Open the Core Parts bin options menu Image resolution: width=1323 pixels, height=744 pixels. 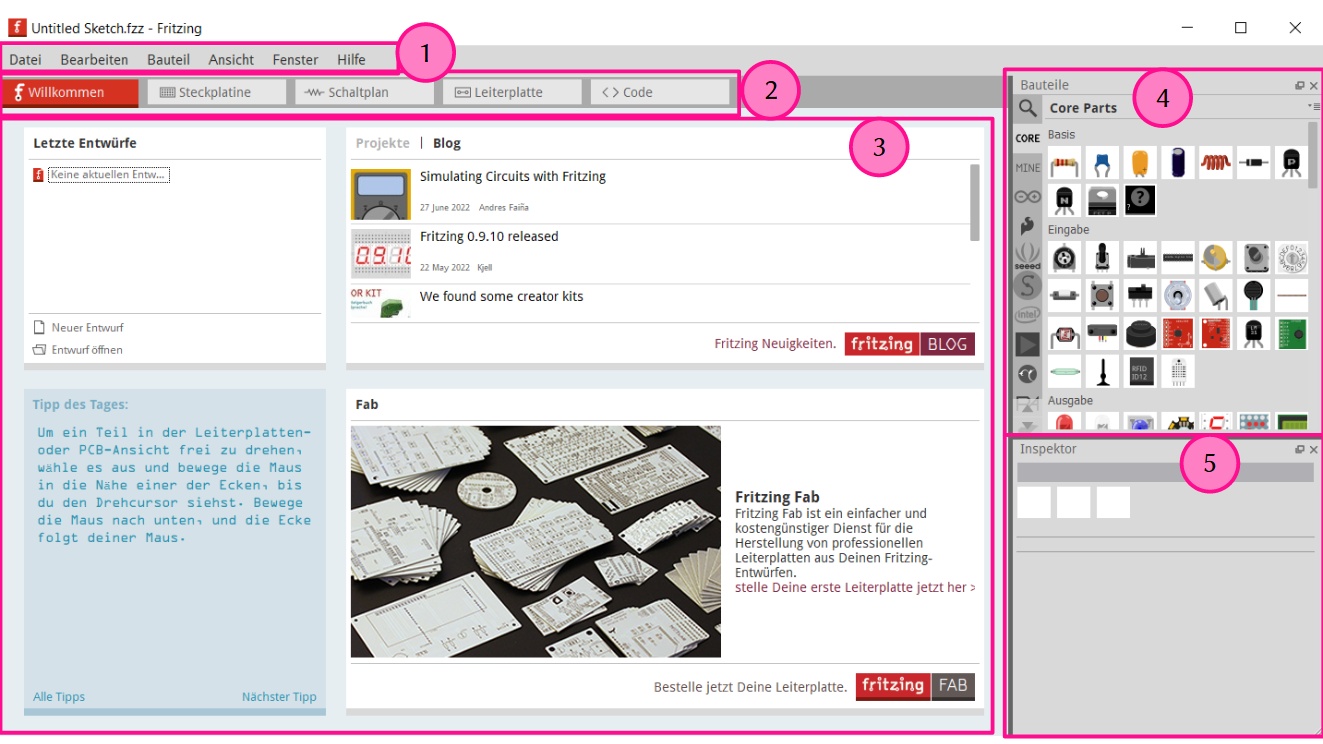pos(1313,106)
